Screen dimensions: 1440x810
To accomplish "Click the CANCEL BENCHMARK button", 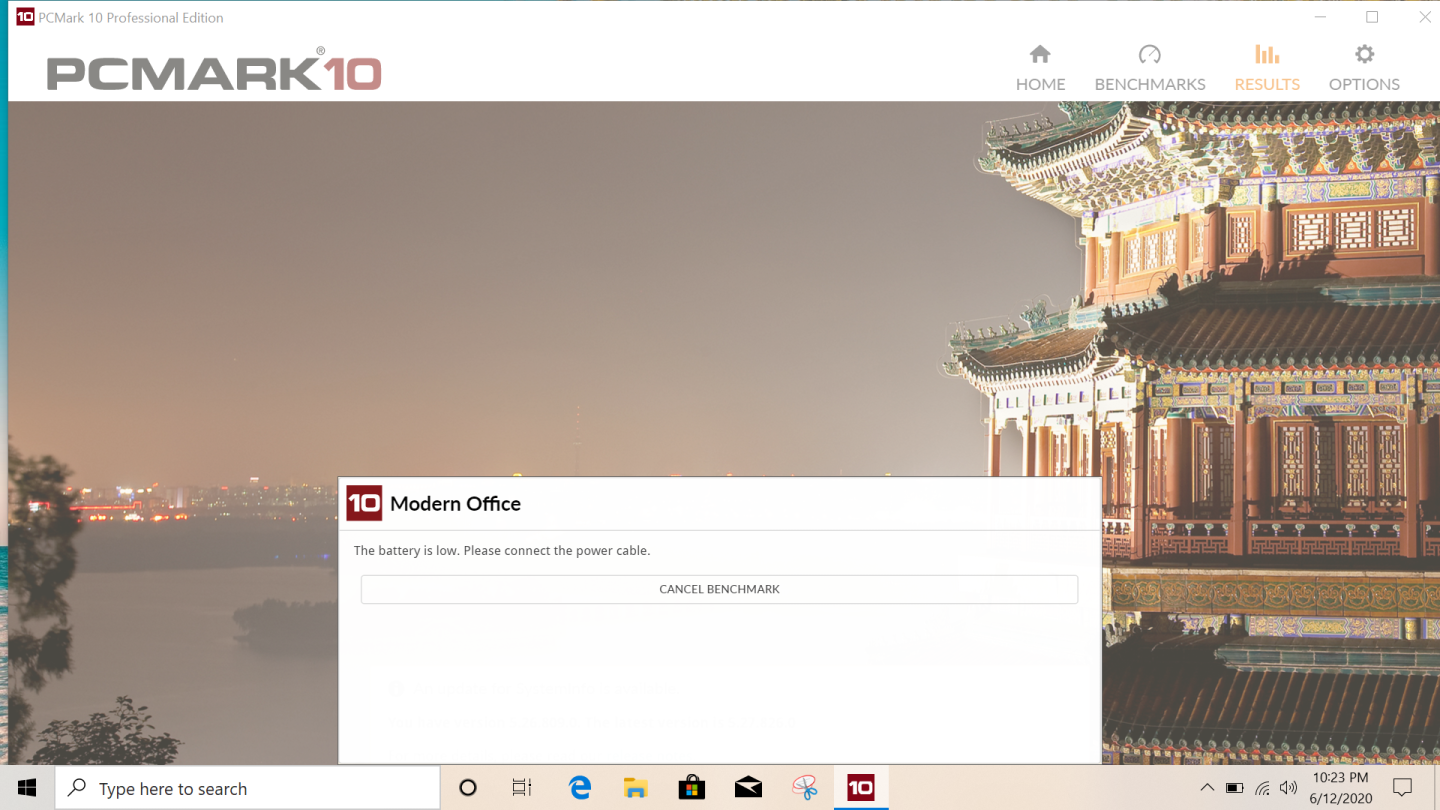I will point(719,589).
